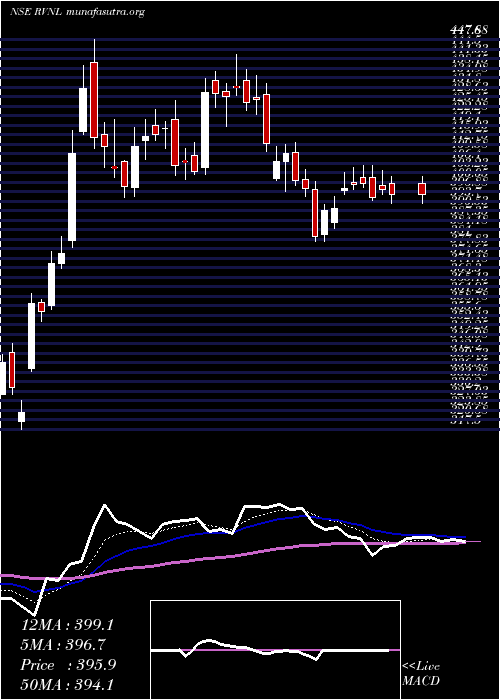
Task: Select the 447.68 top price label
Action: coord(467,30)
